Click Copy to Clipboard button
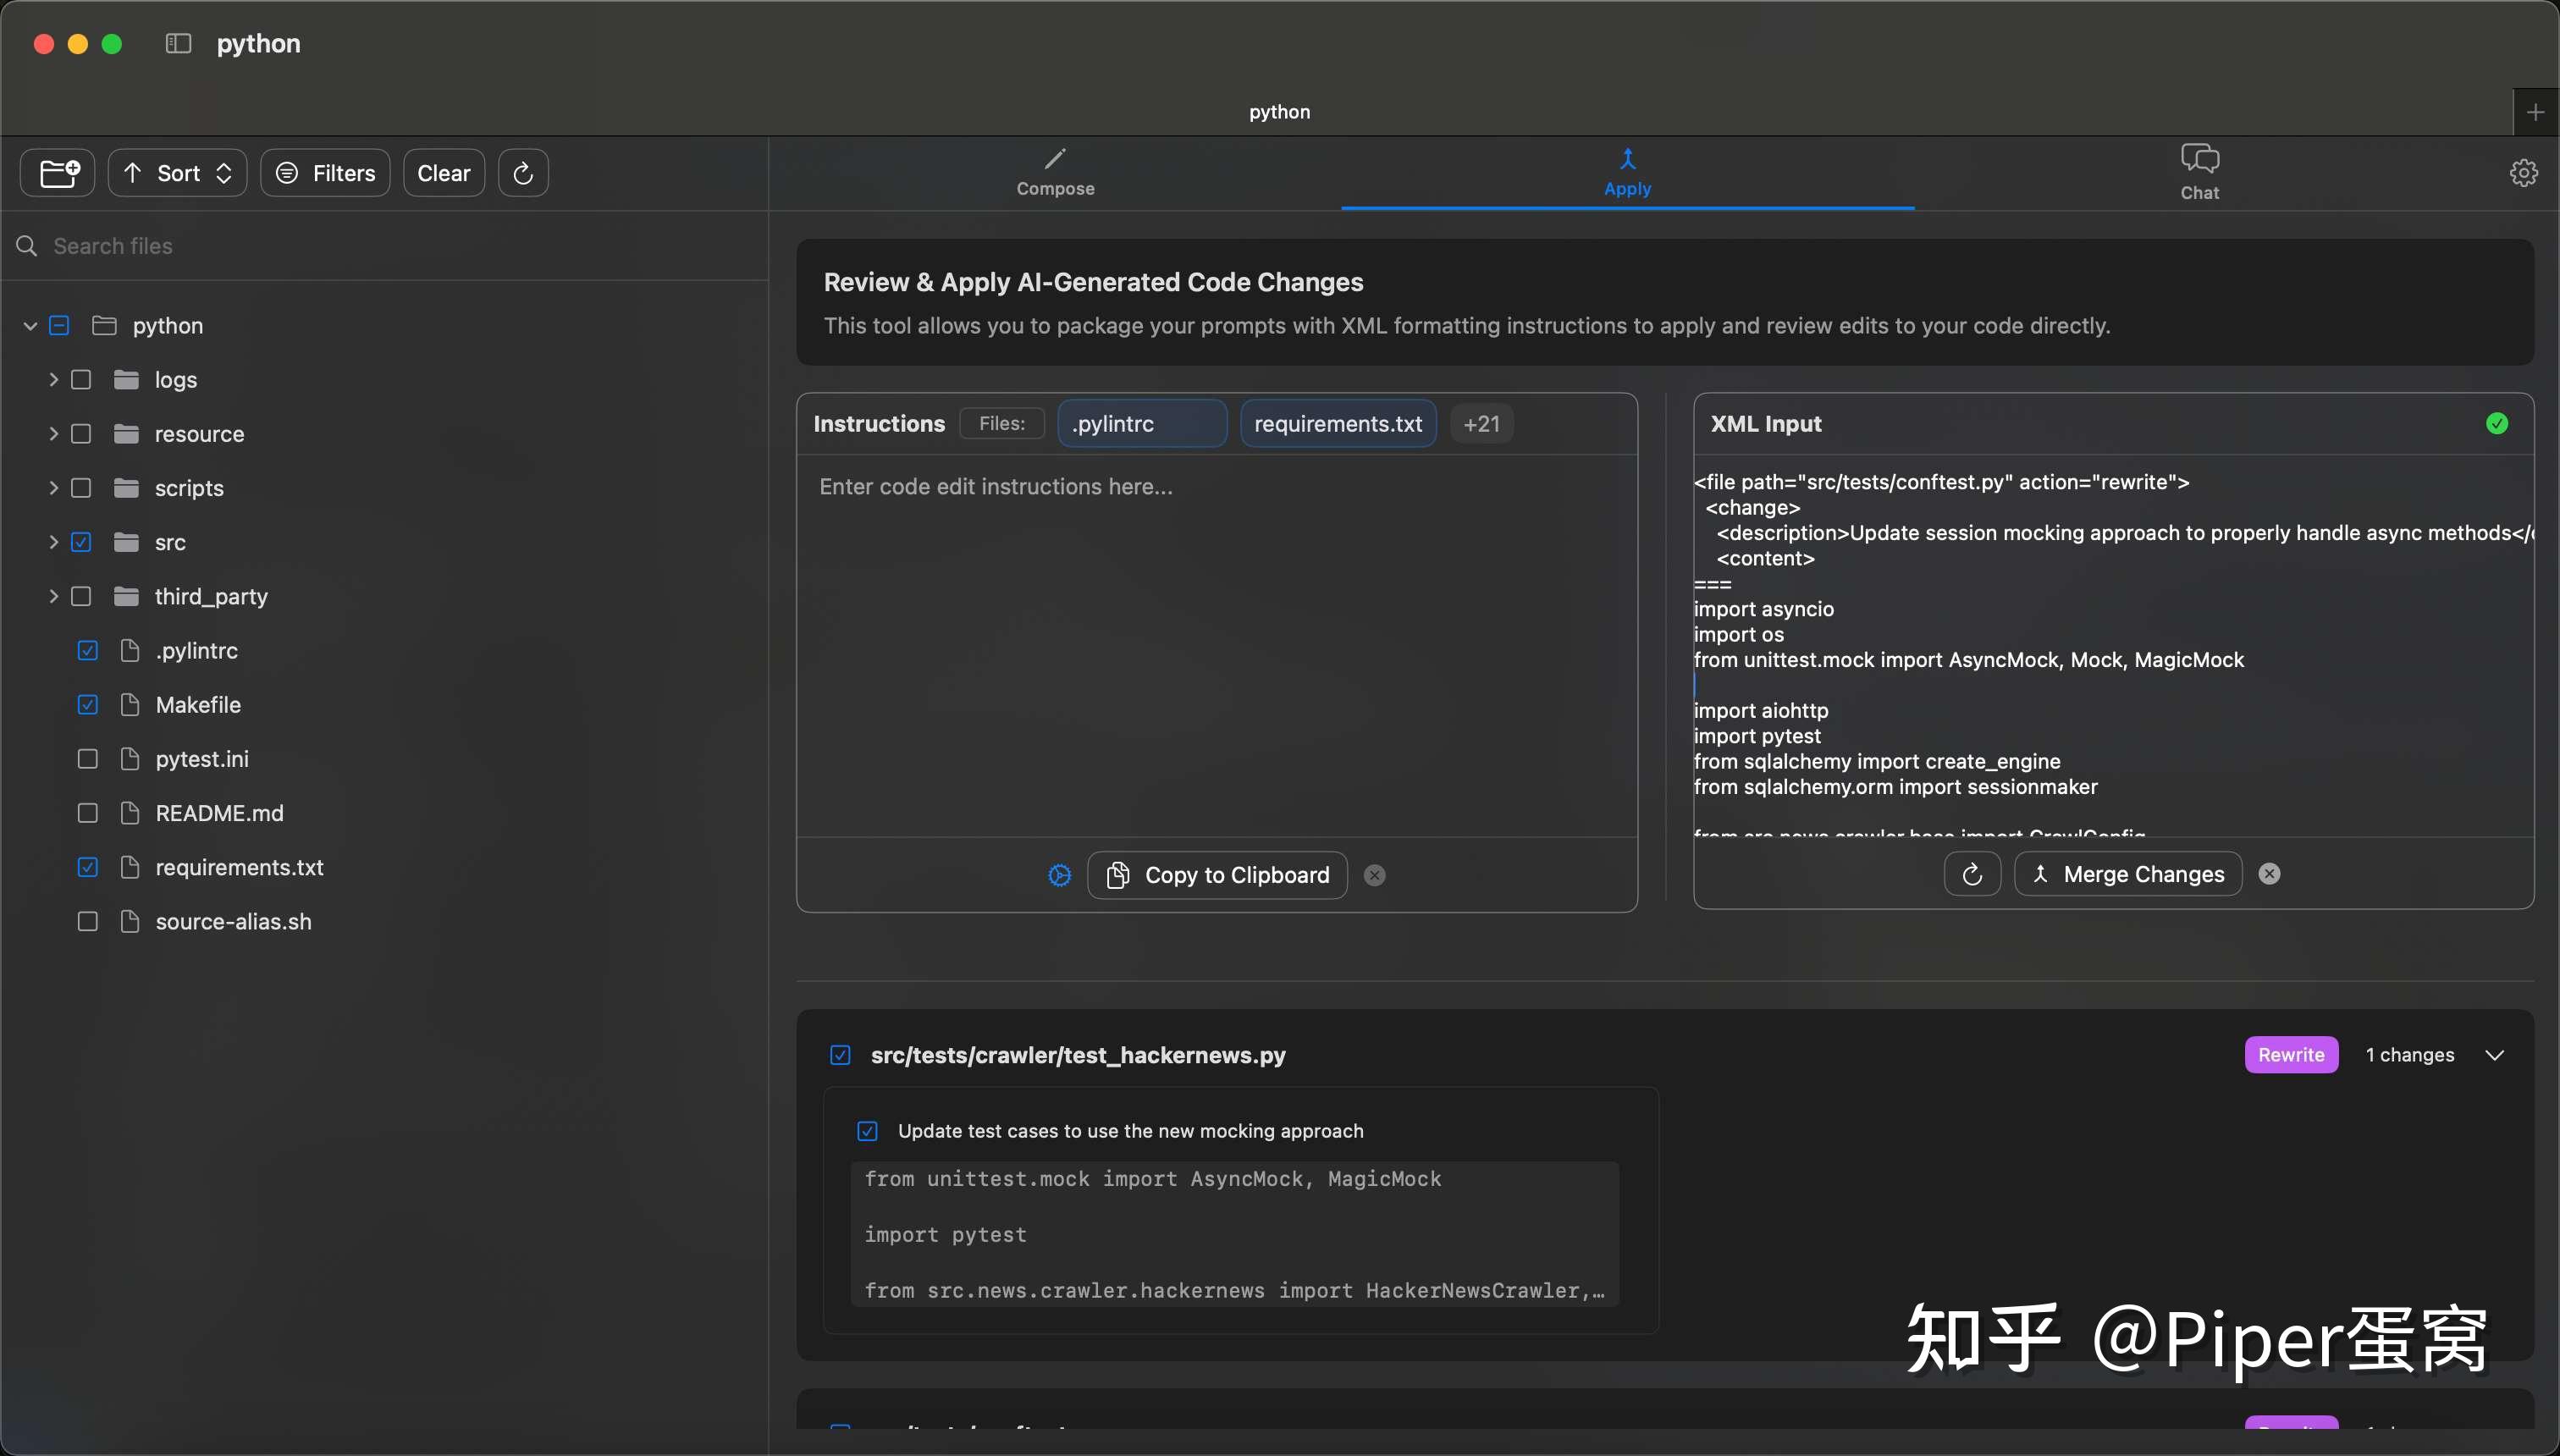The height and width of the screenshot is (1456, 2560). point(1217,875)
